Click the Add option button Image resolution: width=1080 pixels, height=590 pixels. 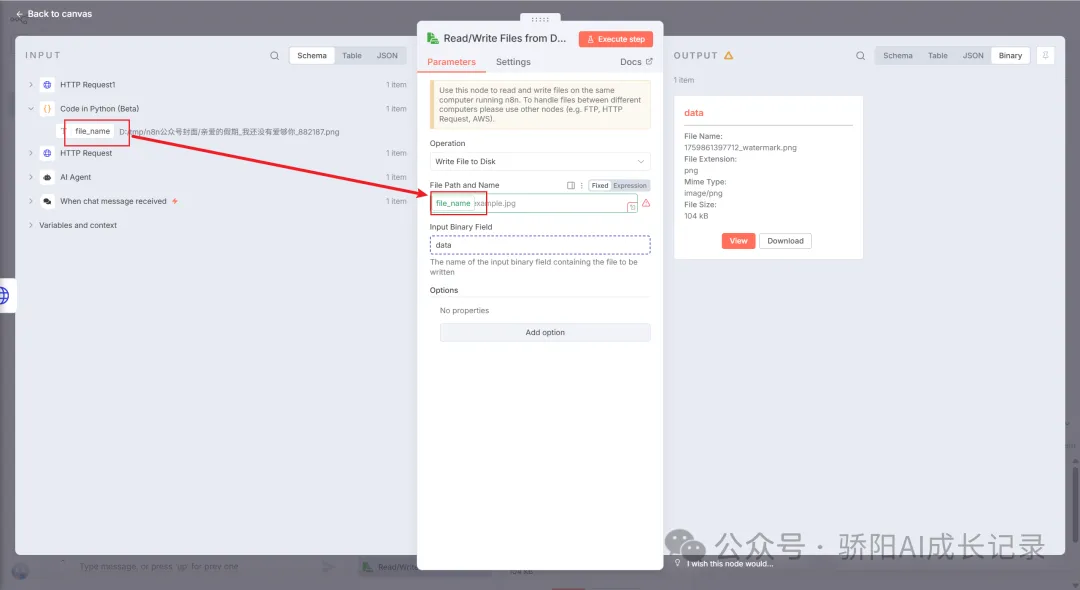(x=545, y=333)
